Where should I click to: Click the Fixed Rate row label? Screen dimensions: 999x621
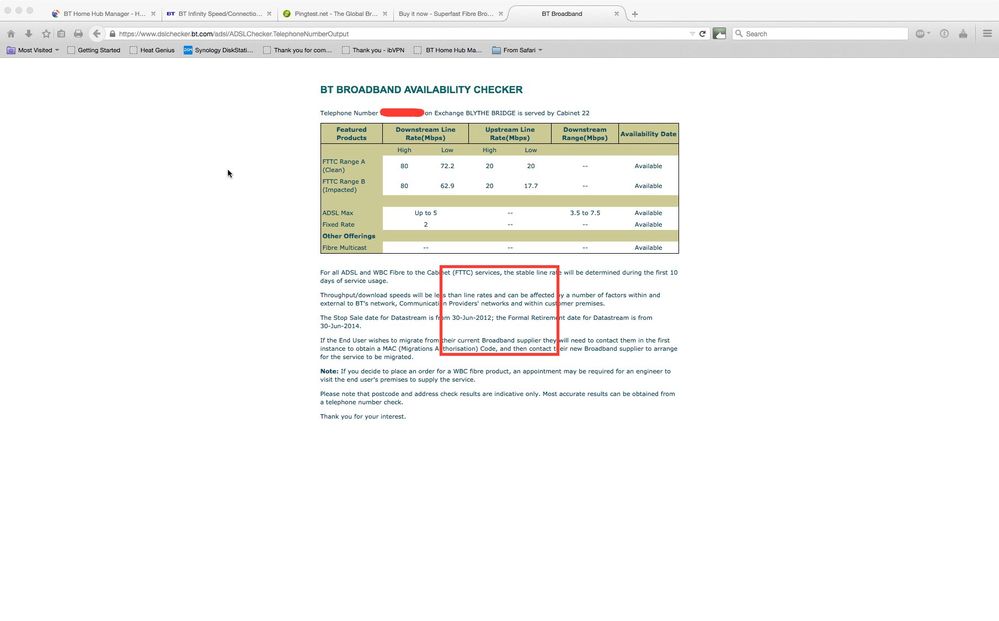pos(338,224)
